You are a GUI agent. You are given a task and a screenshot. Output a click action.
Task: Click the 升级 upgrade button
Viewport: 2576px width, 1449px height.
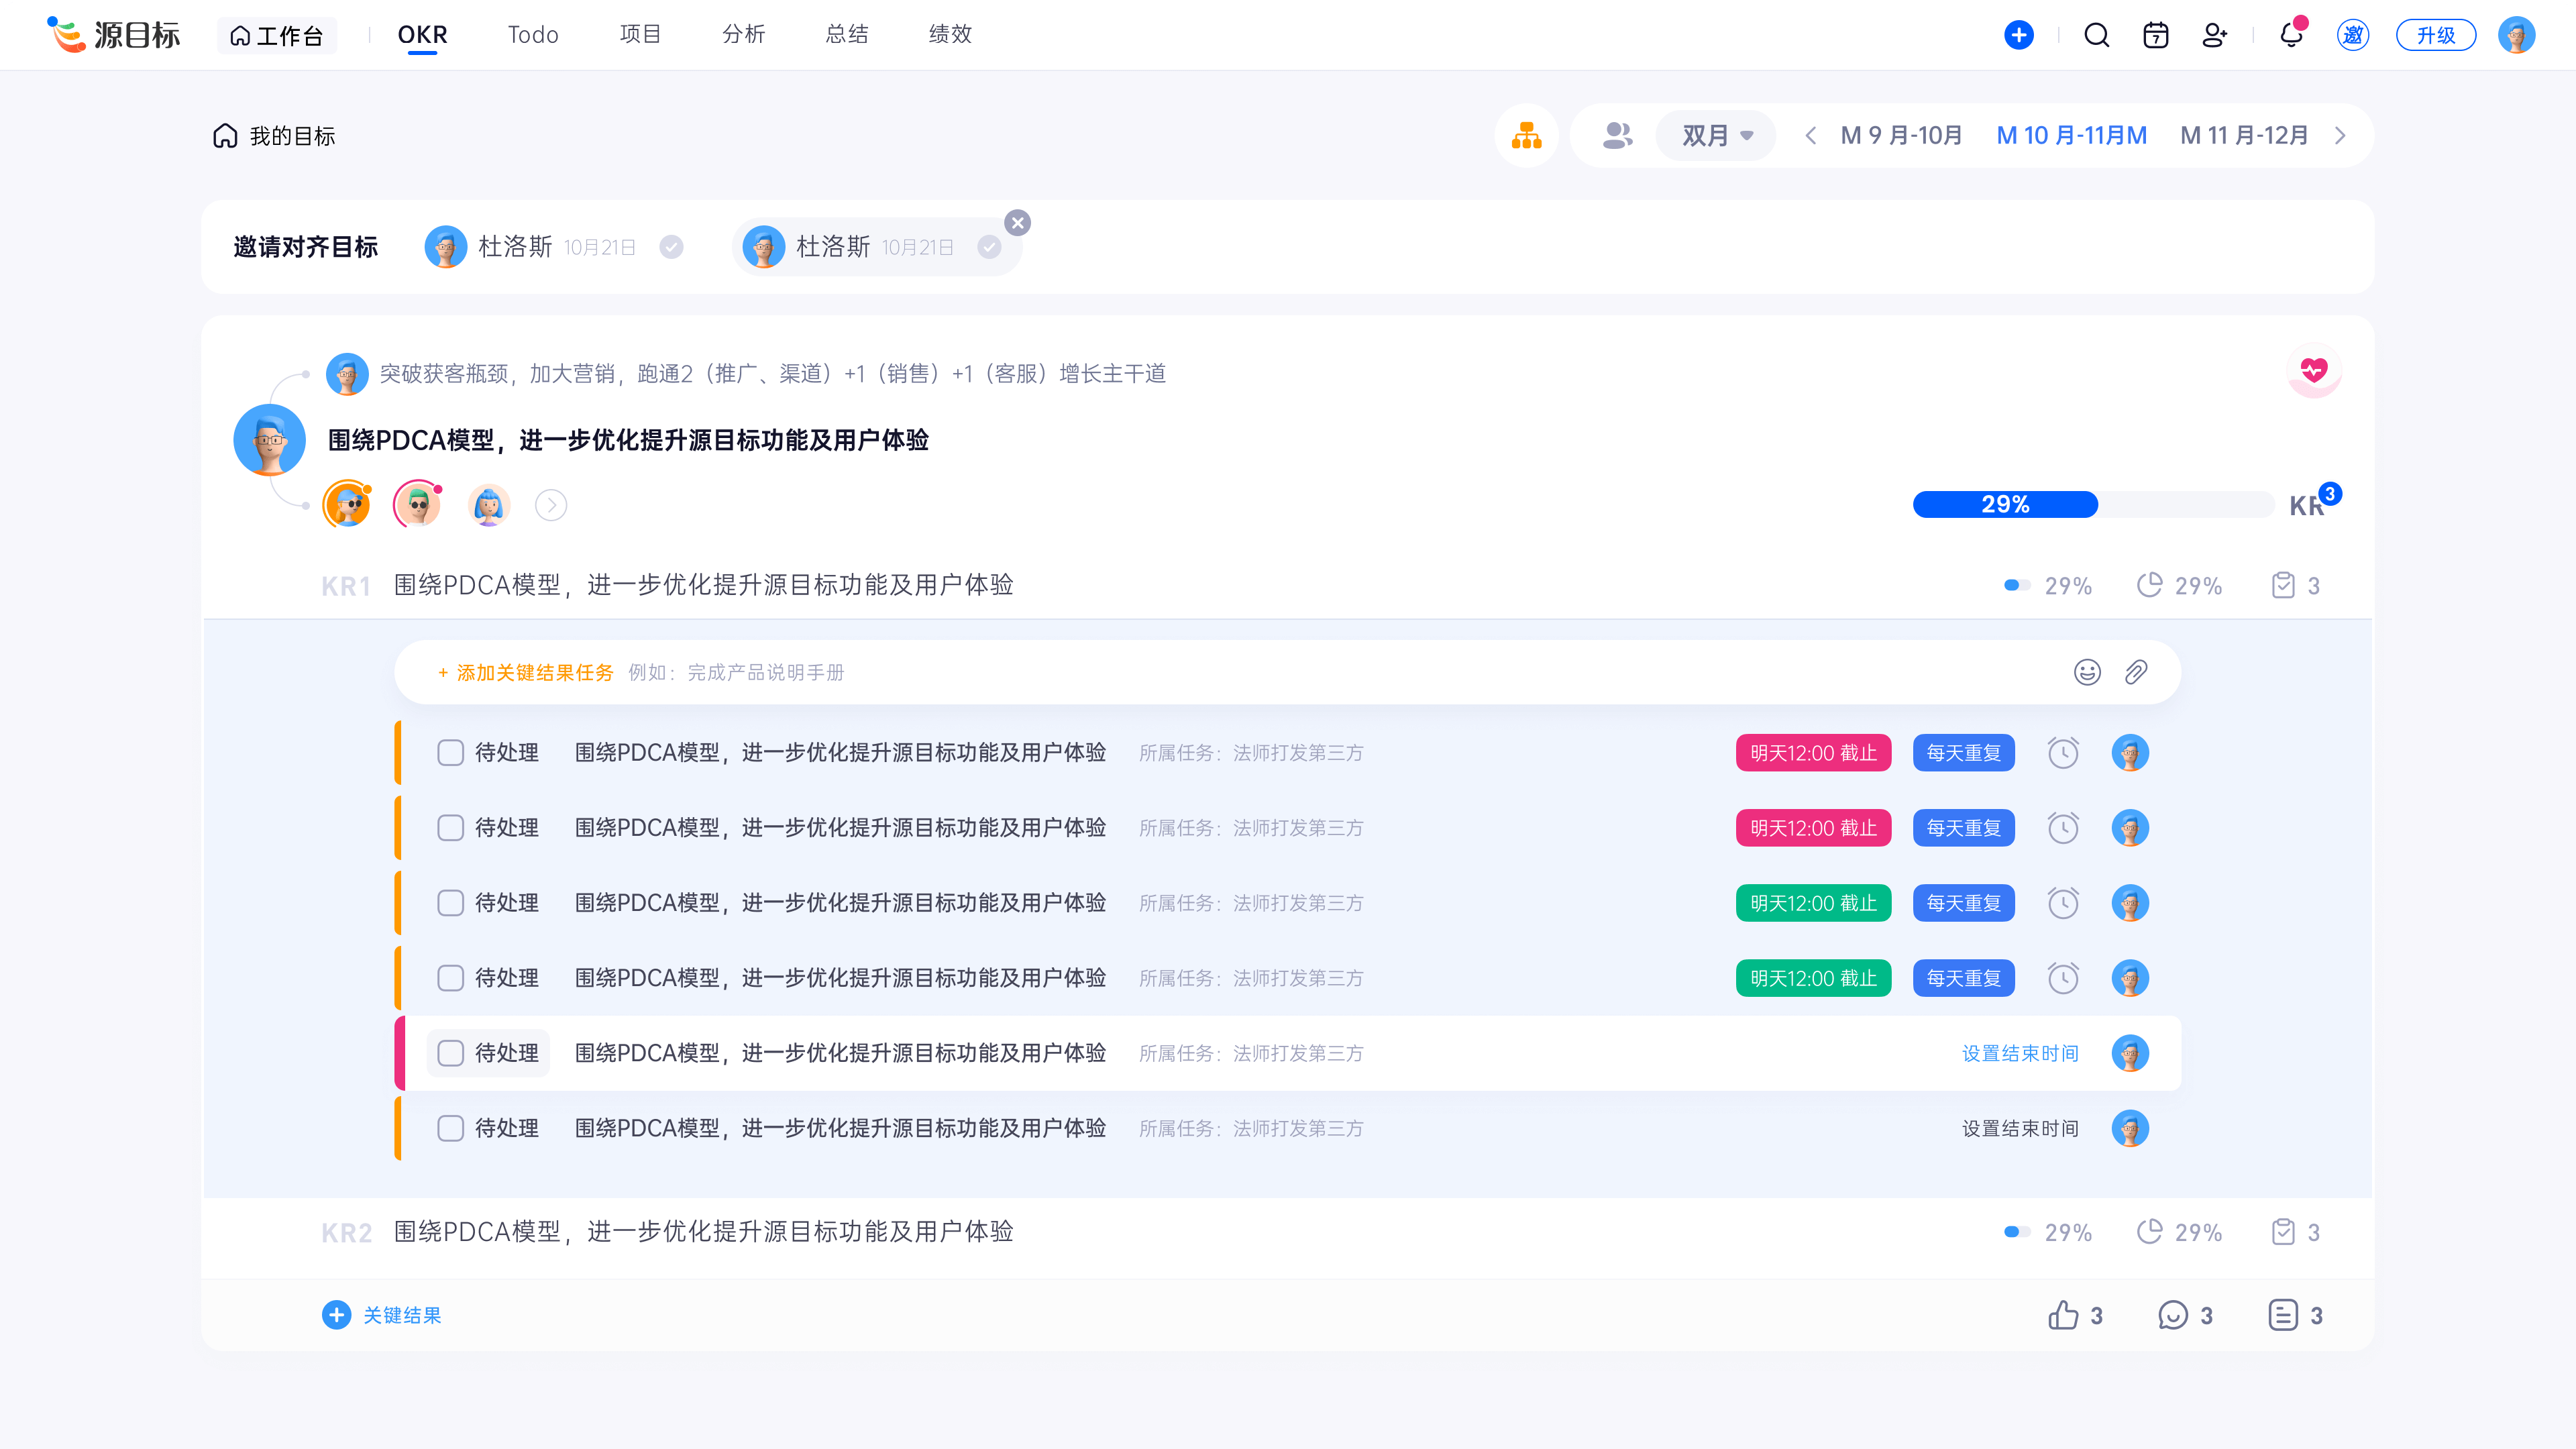tap(2435, 35)
